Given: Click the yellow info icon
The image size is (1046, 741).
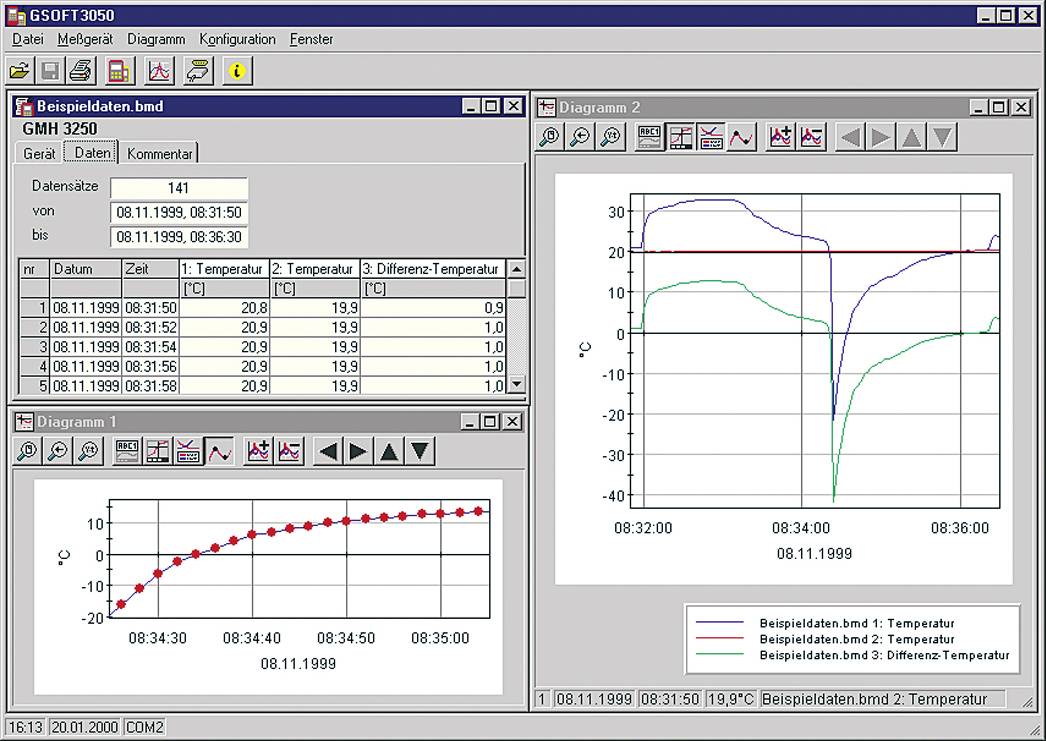Looking at the screenshot, I should [x=237, y=71].
